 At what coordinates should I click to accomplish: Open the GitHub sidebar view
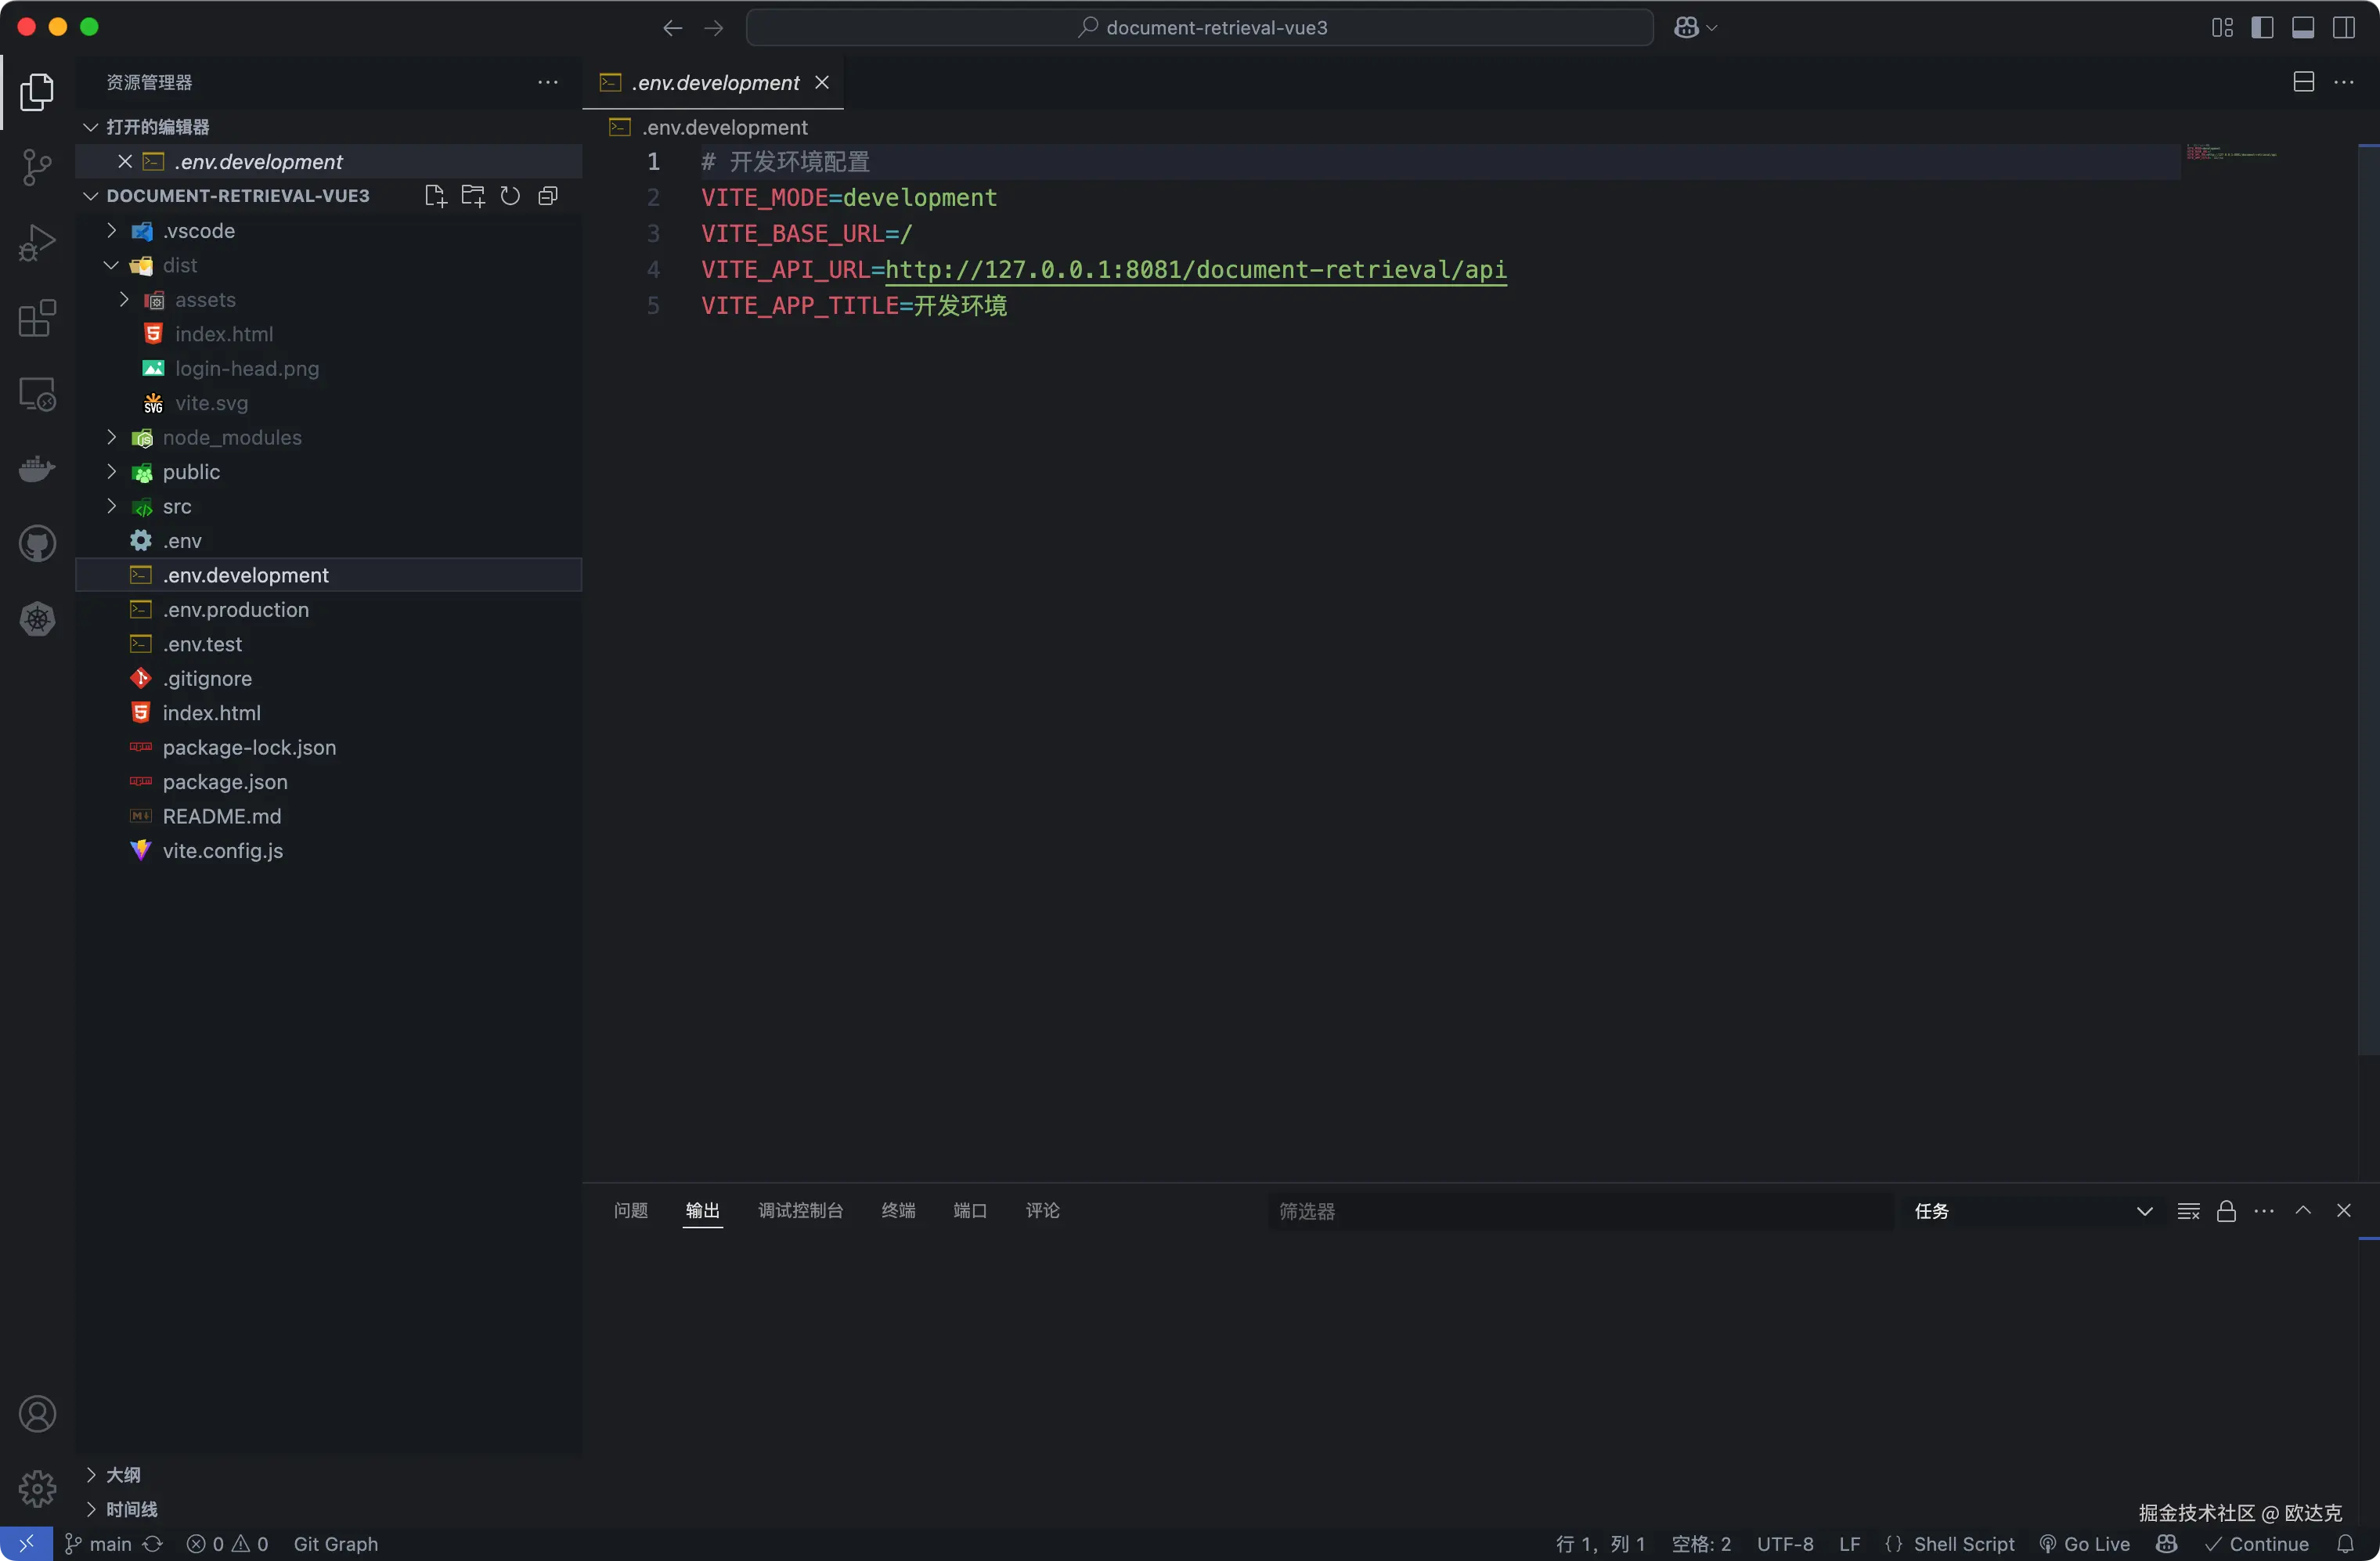[37, 544]
